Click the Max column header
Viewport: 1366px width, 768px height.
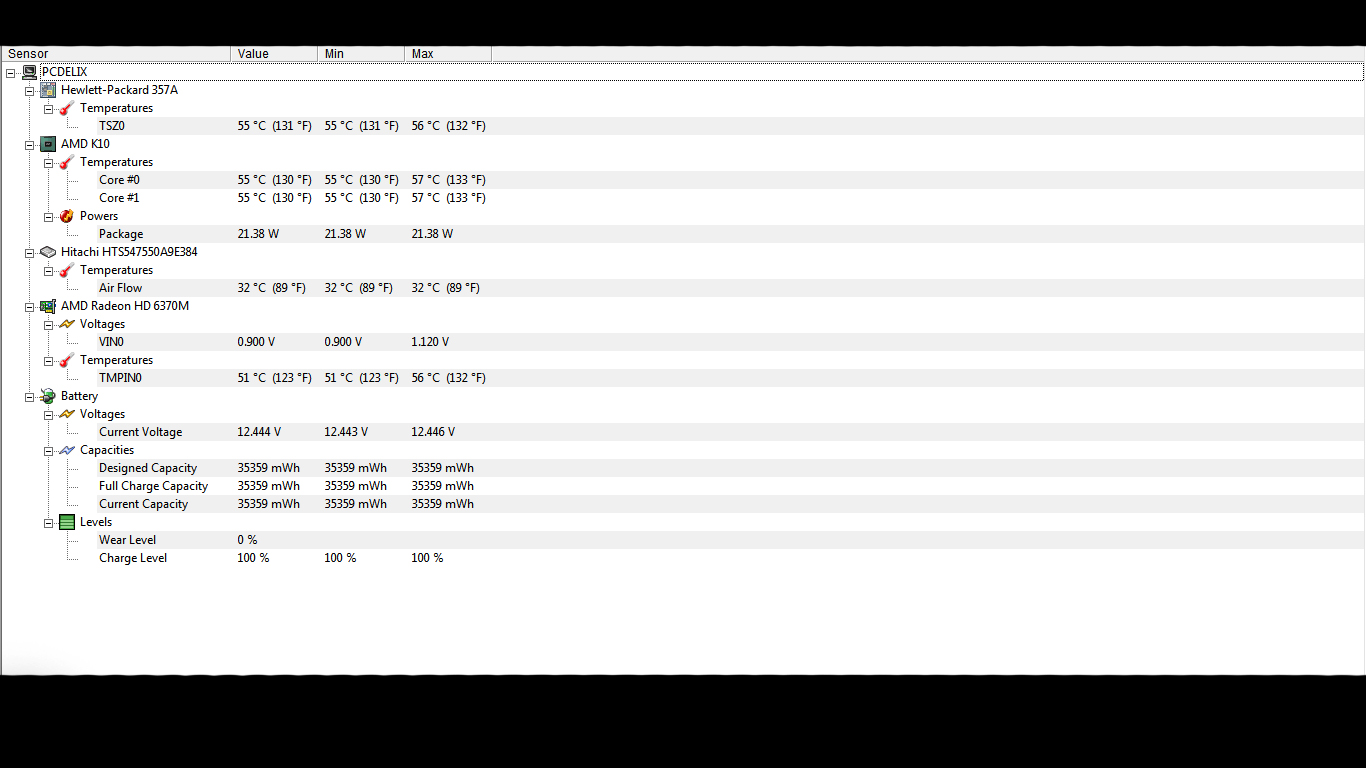[x=448, y=54]
